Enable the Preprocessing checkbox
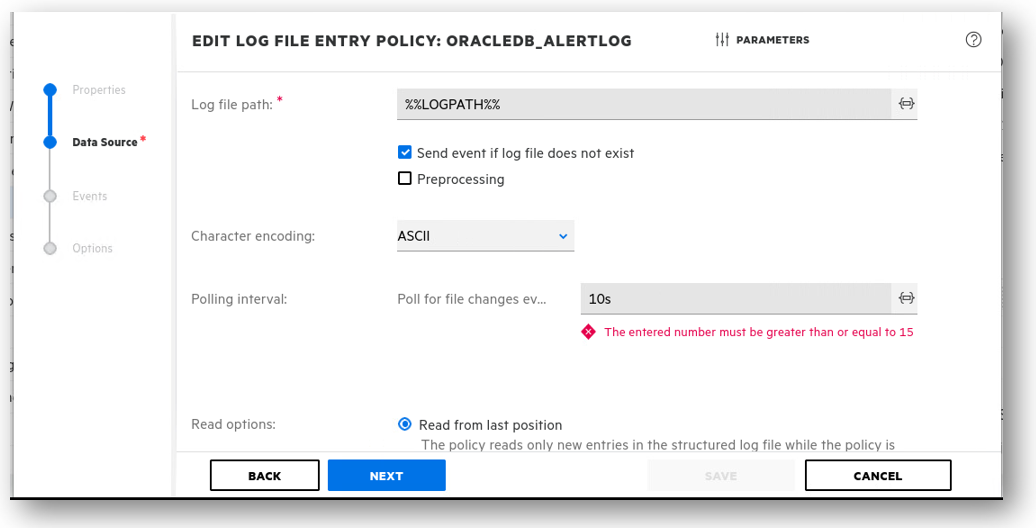Image resolution: width=1036 pixels, height=528 pixels. 405,179
